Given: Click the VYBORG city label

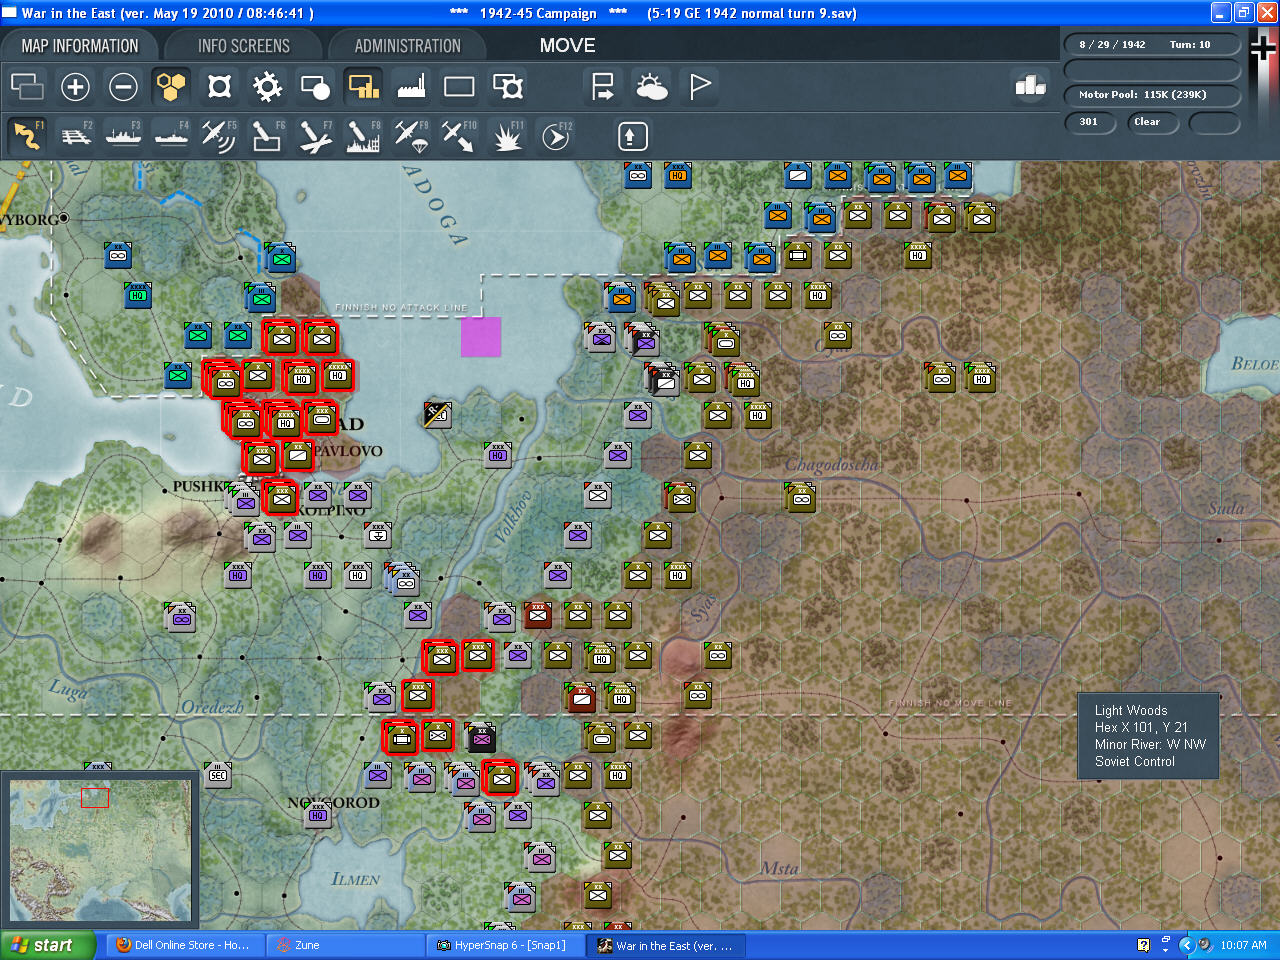Looking at the screenshot, I should [x=30, y=219].
